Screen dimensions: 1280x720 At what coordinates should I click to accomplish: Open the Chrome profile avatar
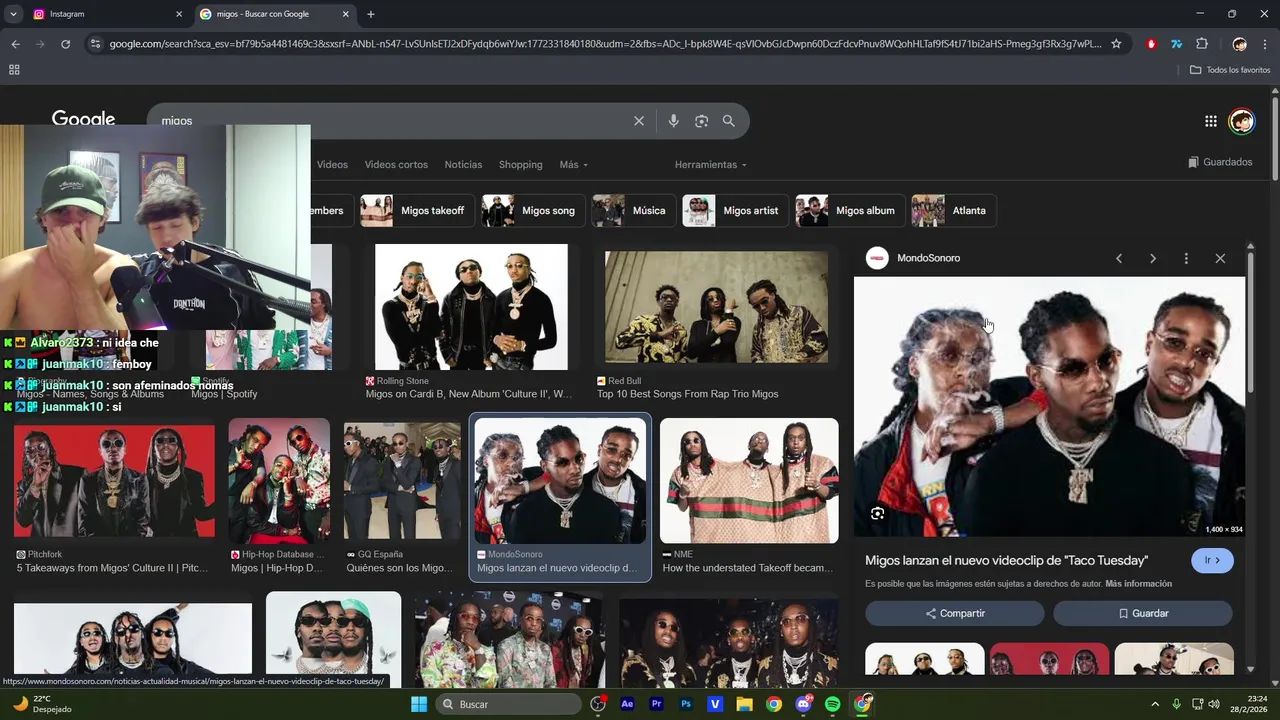[x=1240, y=44]
